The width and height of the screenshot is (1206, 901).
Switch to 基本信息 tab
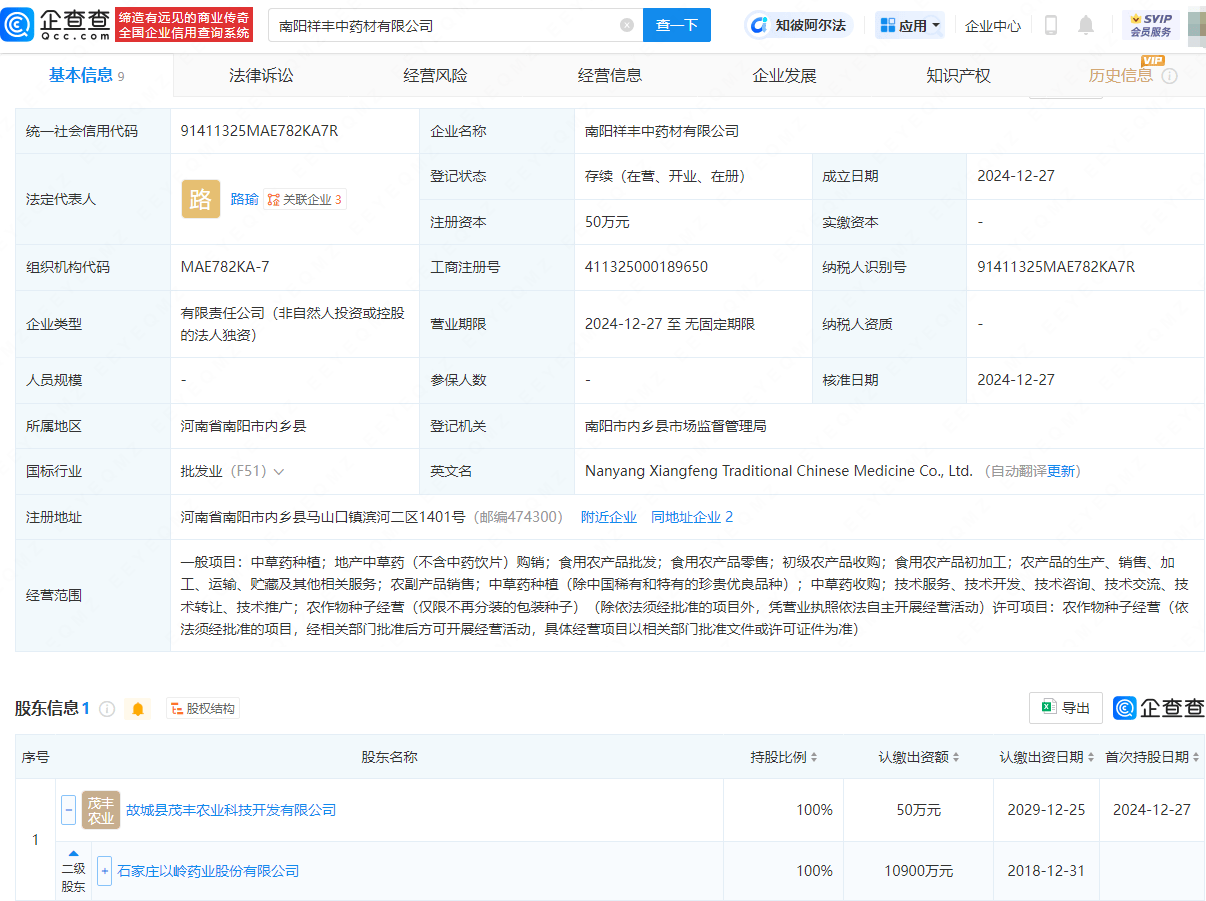[x=87, y=75]
